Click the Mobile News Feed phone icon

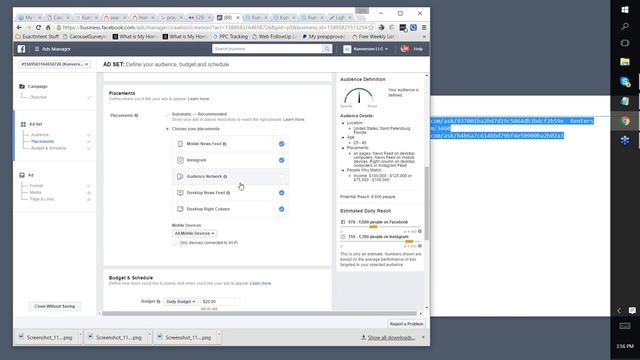180,144
